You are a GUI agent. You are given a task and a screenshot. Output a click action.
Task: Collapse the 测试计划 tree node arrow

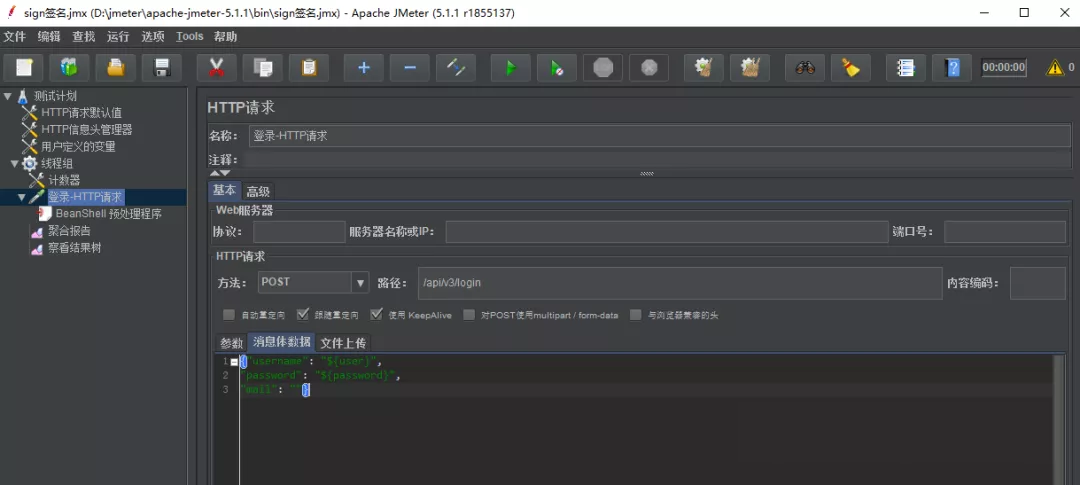click(x=8, y=95)
